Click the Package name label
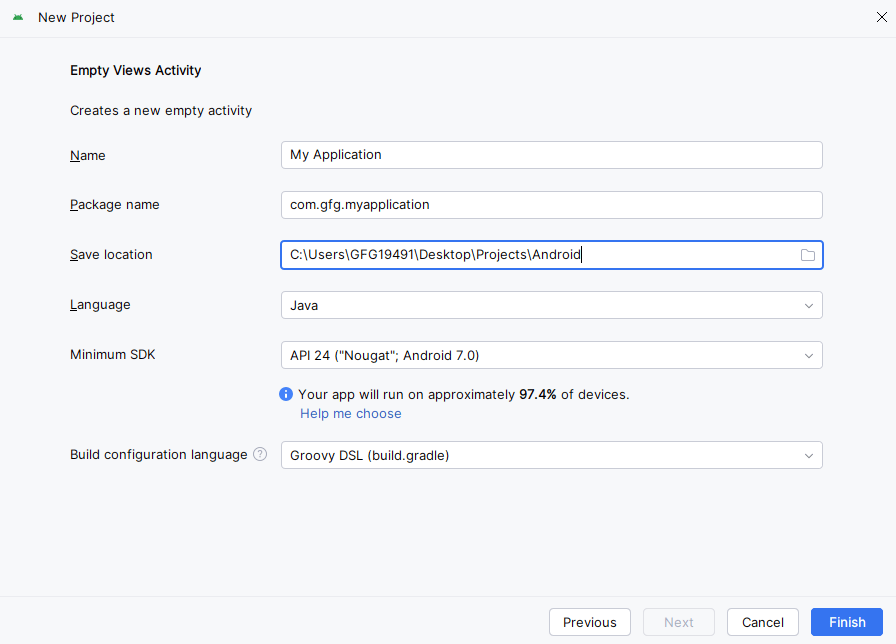 tap(115, 204)
